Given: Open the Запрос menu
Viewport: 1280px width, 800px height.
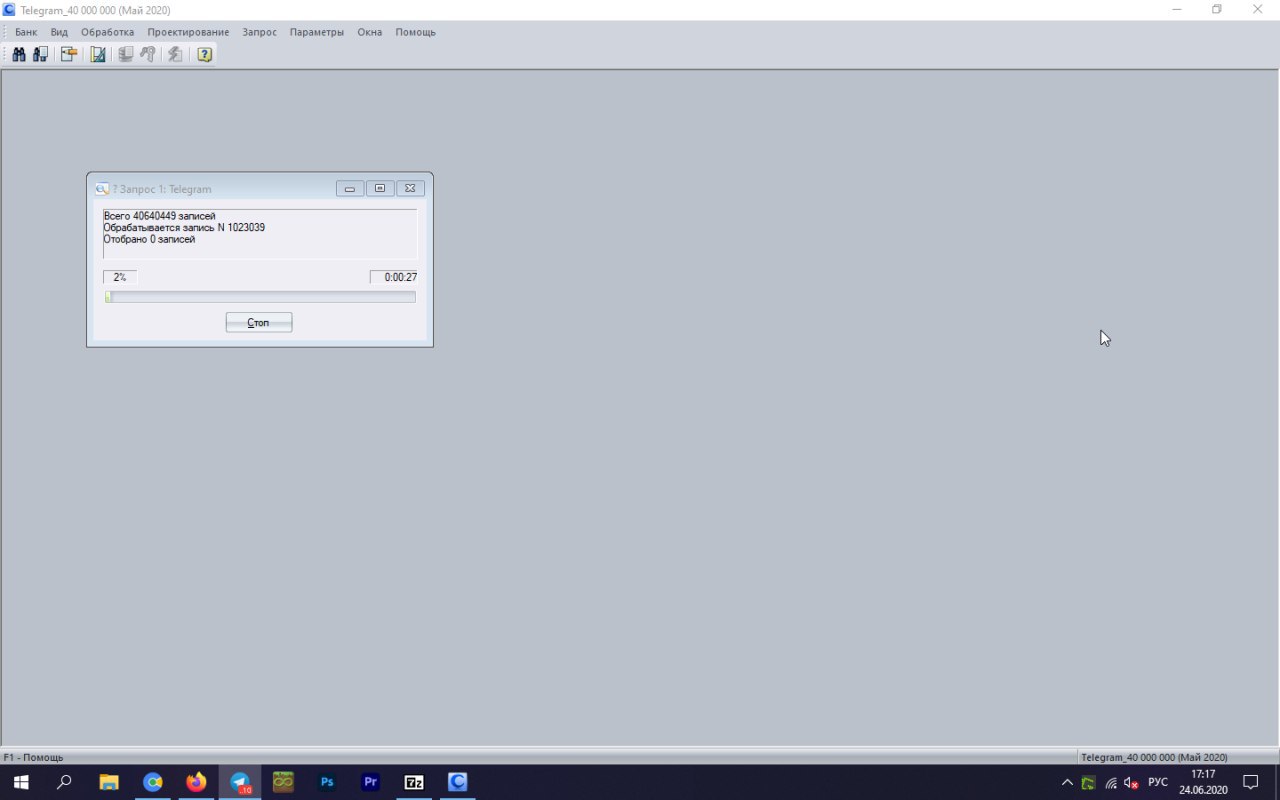Looking at the screenshot, I should (x=259, y=32).
